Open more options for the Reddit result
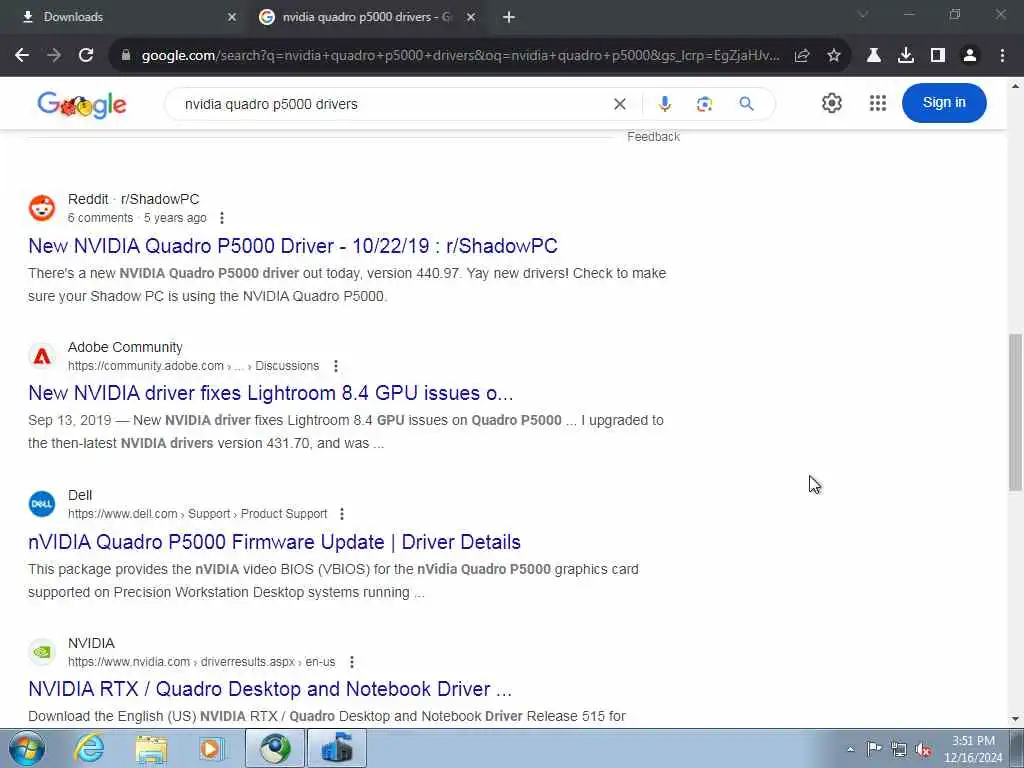The height and width of the screenshot is (768, 1024). click(x=222, y=217)
